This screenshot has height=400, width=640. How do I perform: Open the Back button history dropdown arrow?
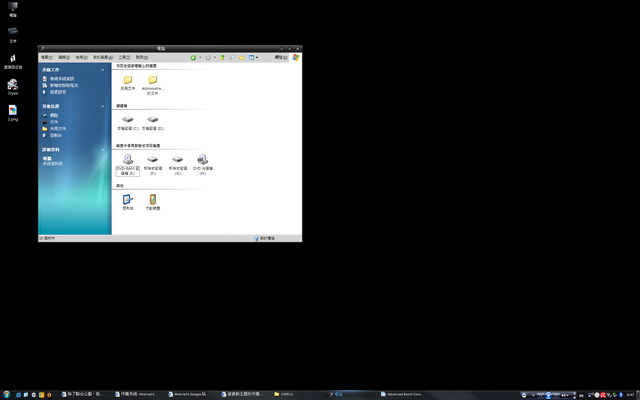[x=200, y=58]
